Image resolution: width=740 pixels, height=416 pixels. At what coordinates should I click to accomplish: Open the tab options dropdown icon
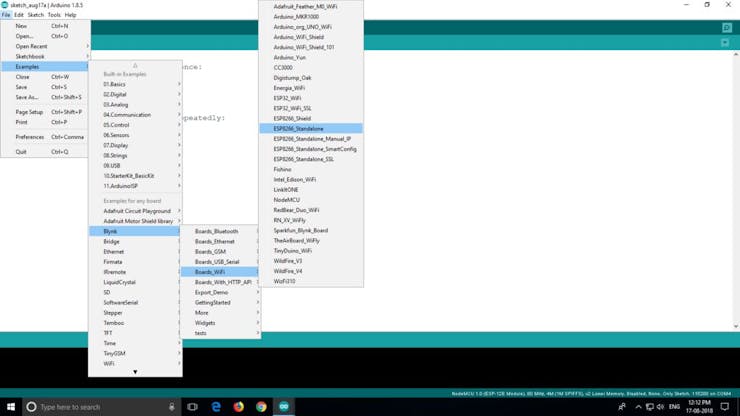[725, 43]
